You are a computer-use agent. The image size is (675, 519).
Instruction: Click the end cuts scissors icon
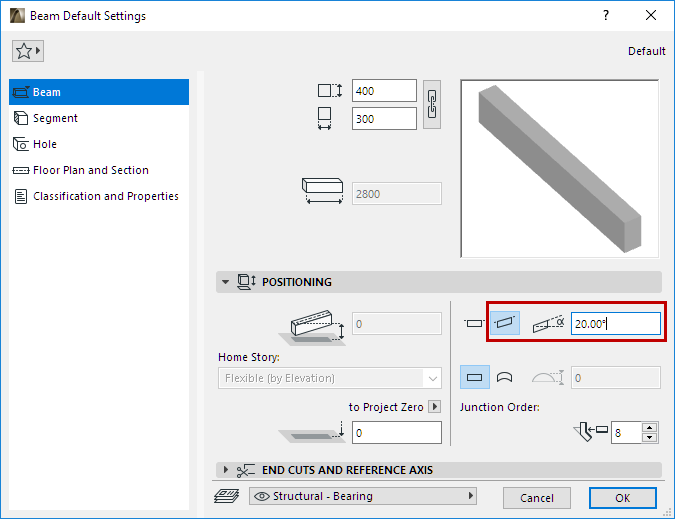[245, 470]
